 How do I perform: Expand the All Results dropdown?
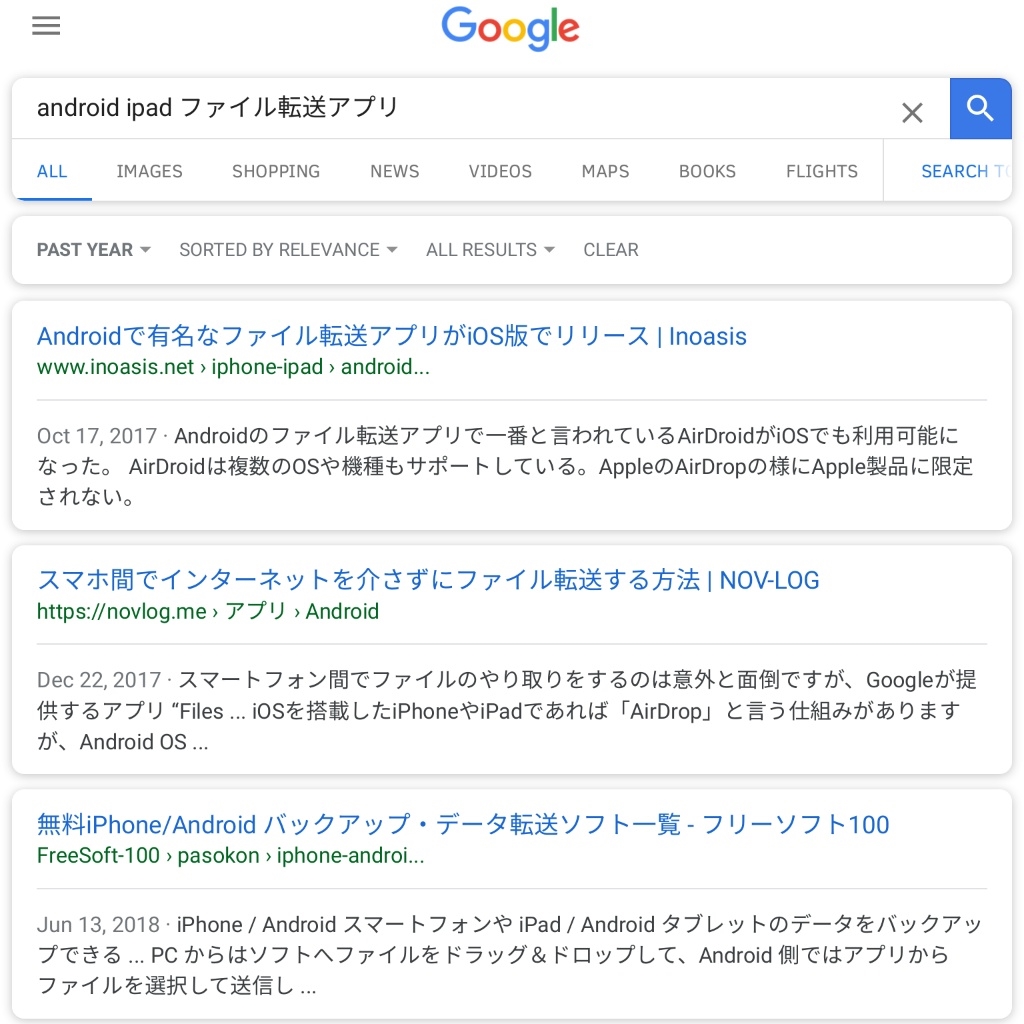click(490, 249)
